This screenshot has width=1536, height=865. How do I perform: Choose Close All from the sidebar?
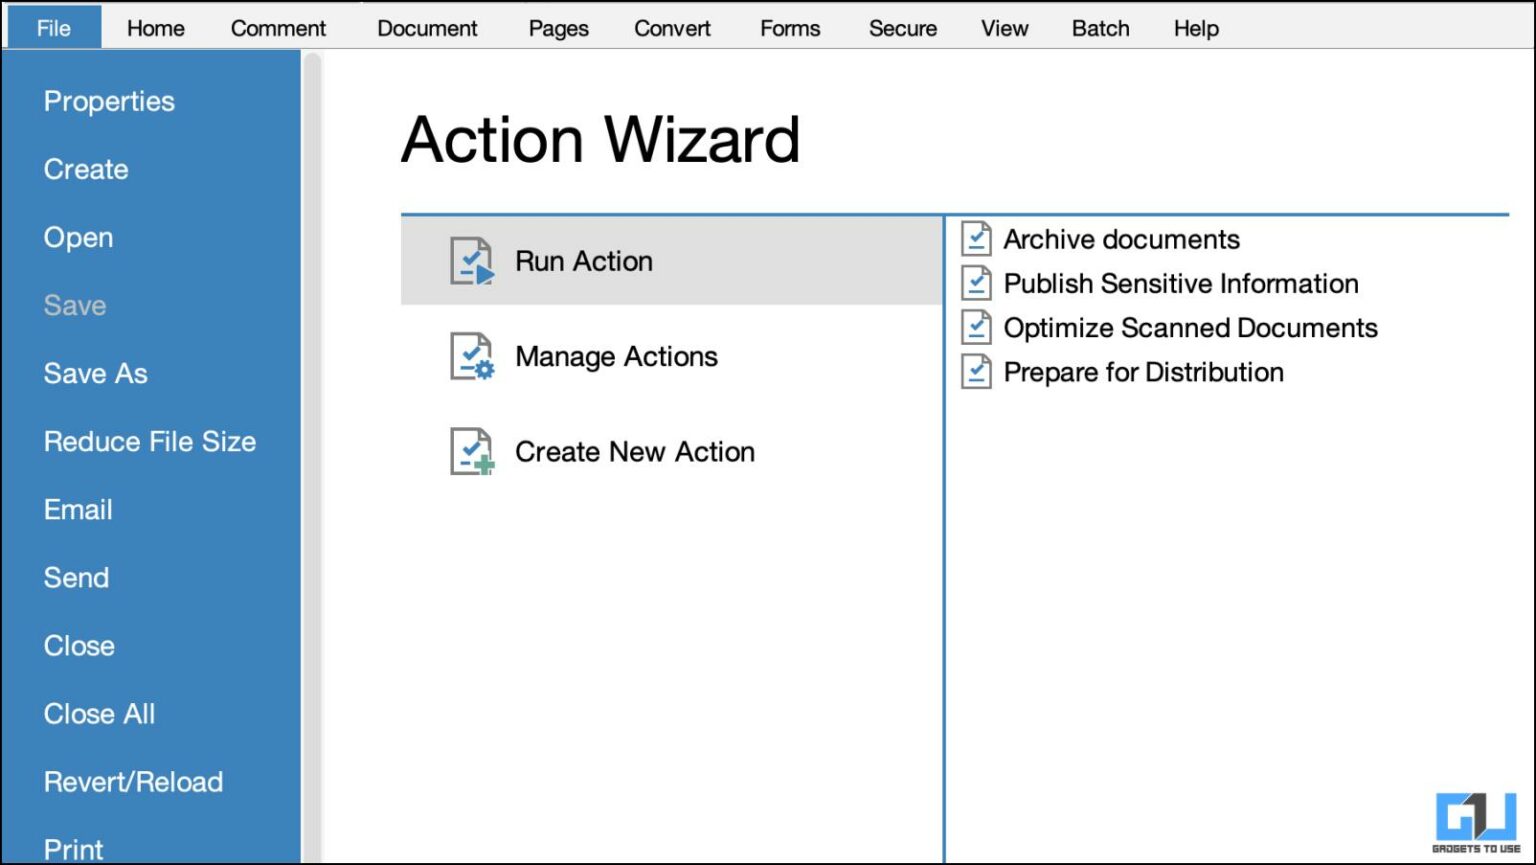pos(99,713)
